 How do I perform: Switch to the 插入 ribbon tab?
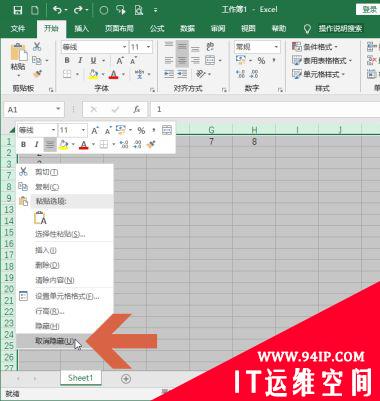tap(81, 29)
